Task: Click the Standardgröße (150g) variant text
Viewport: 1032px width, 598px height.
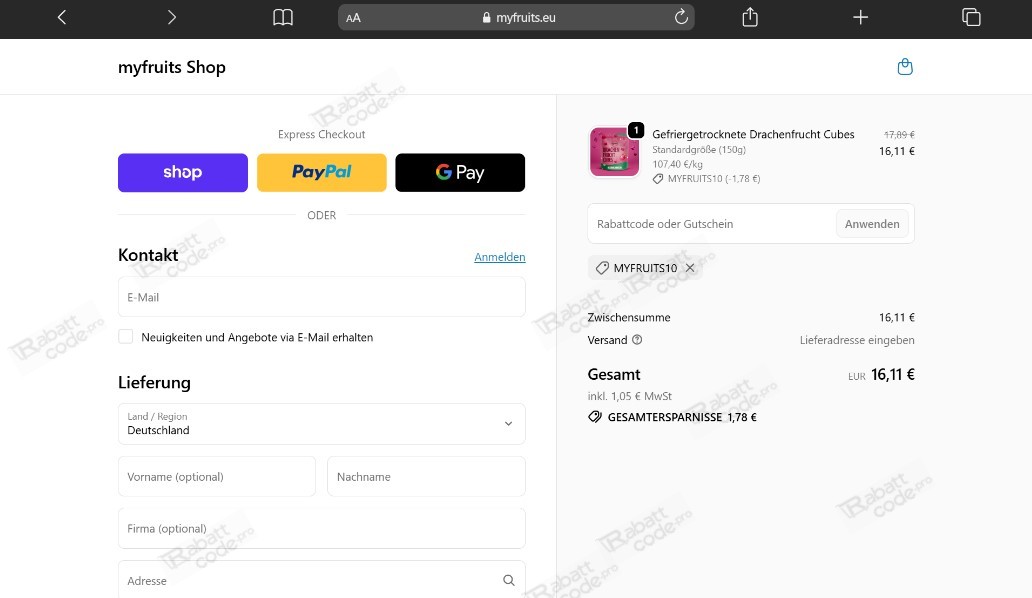Action: click(x=699, y=149)
